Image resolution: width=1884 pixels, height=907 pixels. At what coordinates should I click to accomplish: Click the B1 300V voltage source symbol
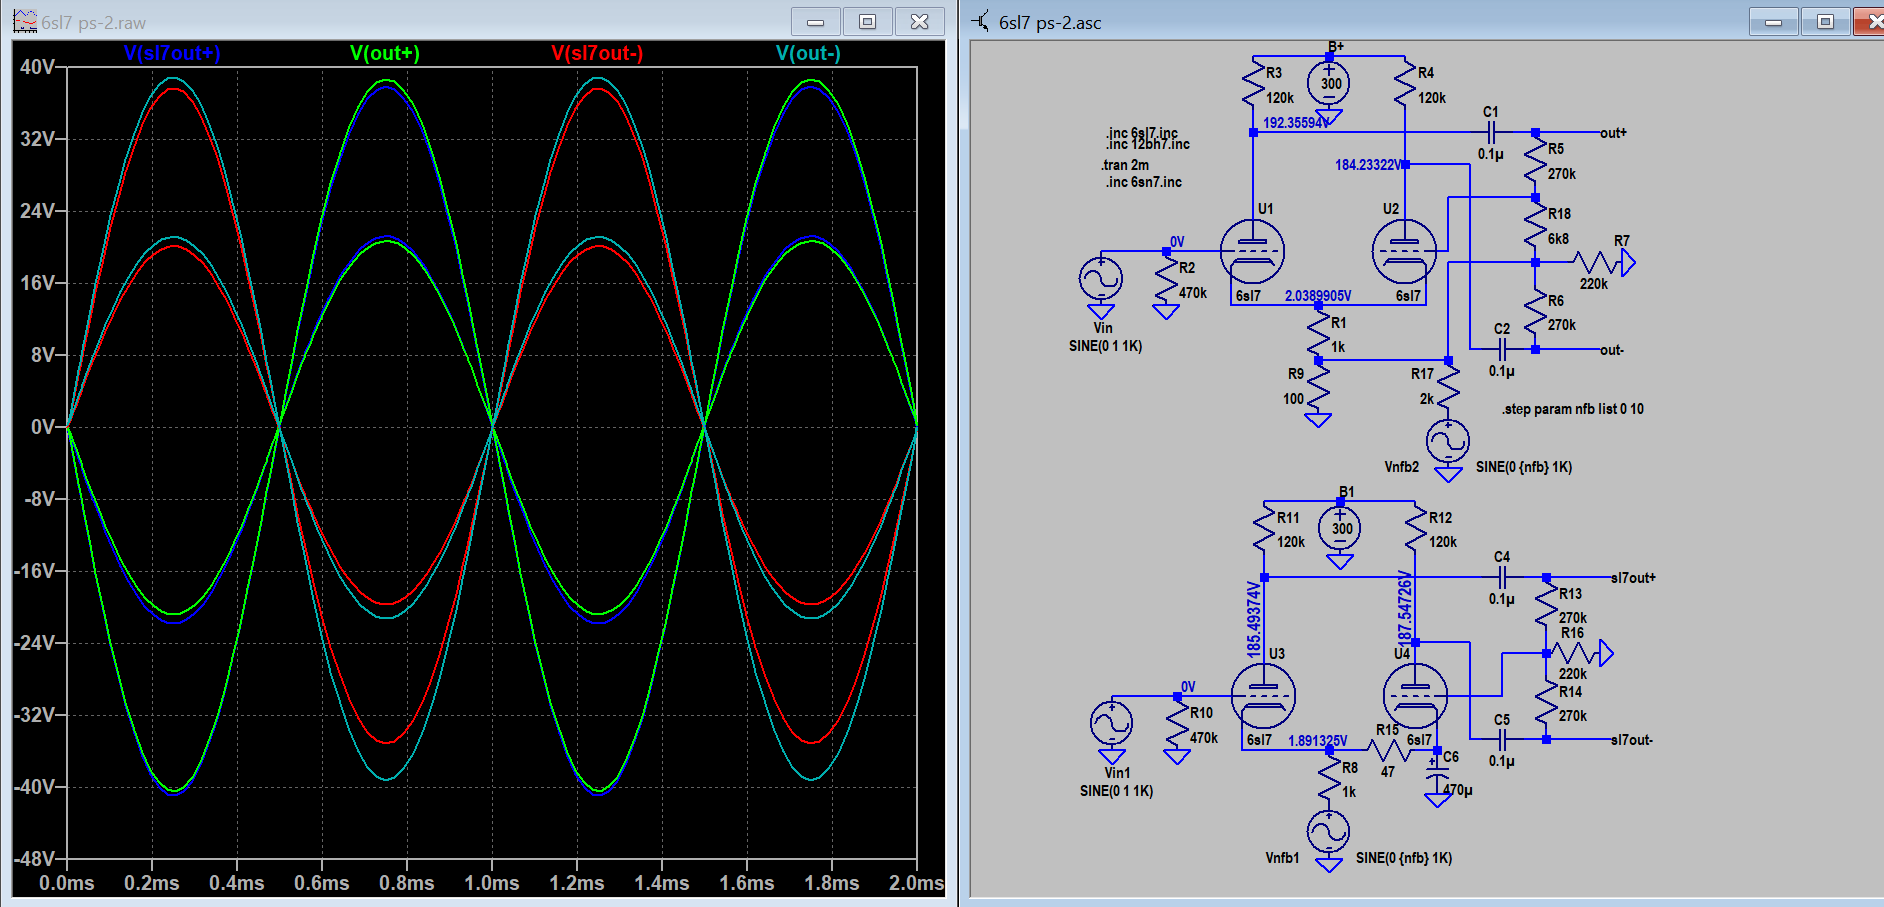coord(1340,529)
